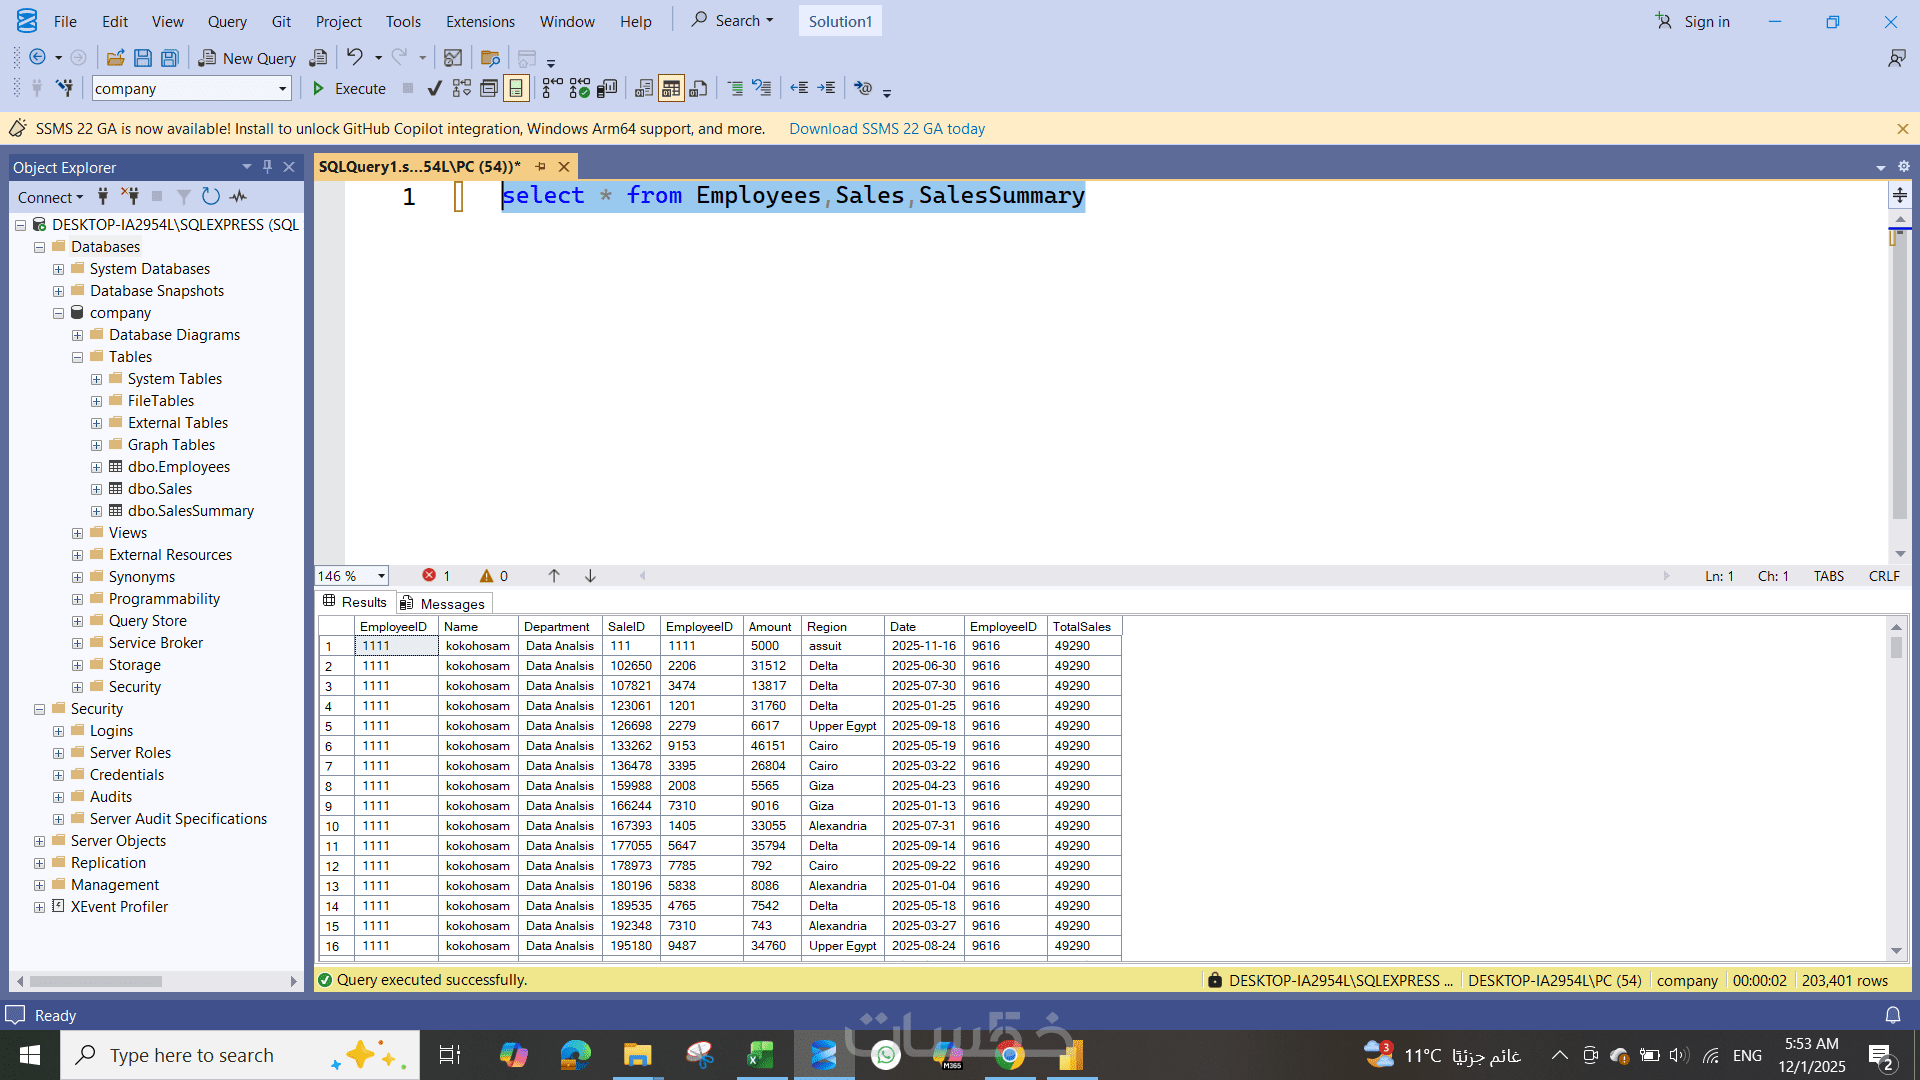
Task: Click the Undo arrow icon
Action: 354,57
